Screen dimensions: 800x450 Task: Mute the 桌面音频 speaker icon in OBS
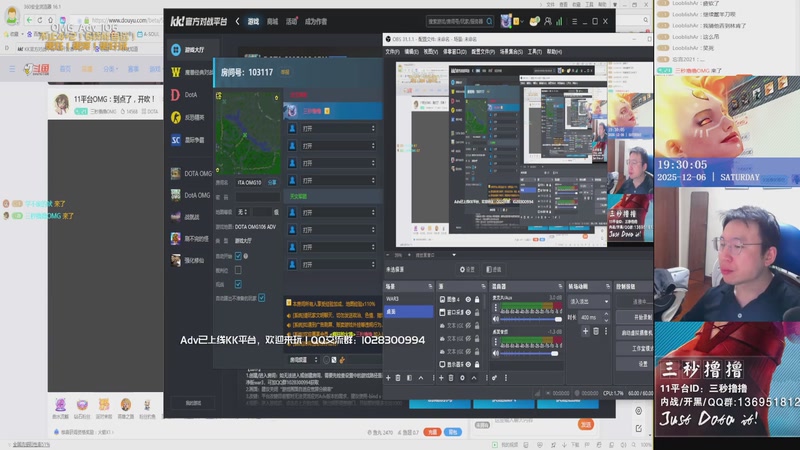495,353
